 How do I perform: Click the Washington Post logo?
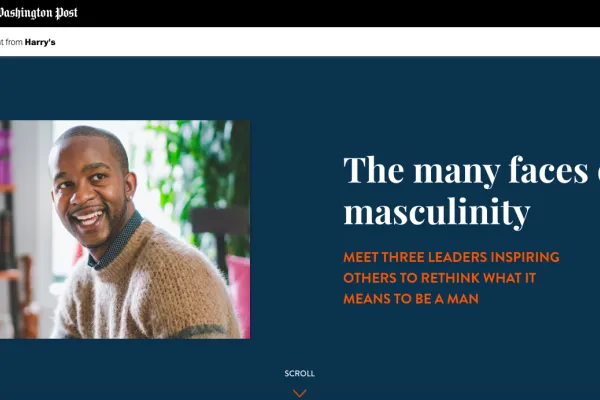click(38, 13)
